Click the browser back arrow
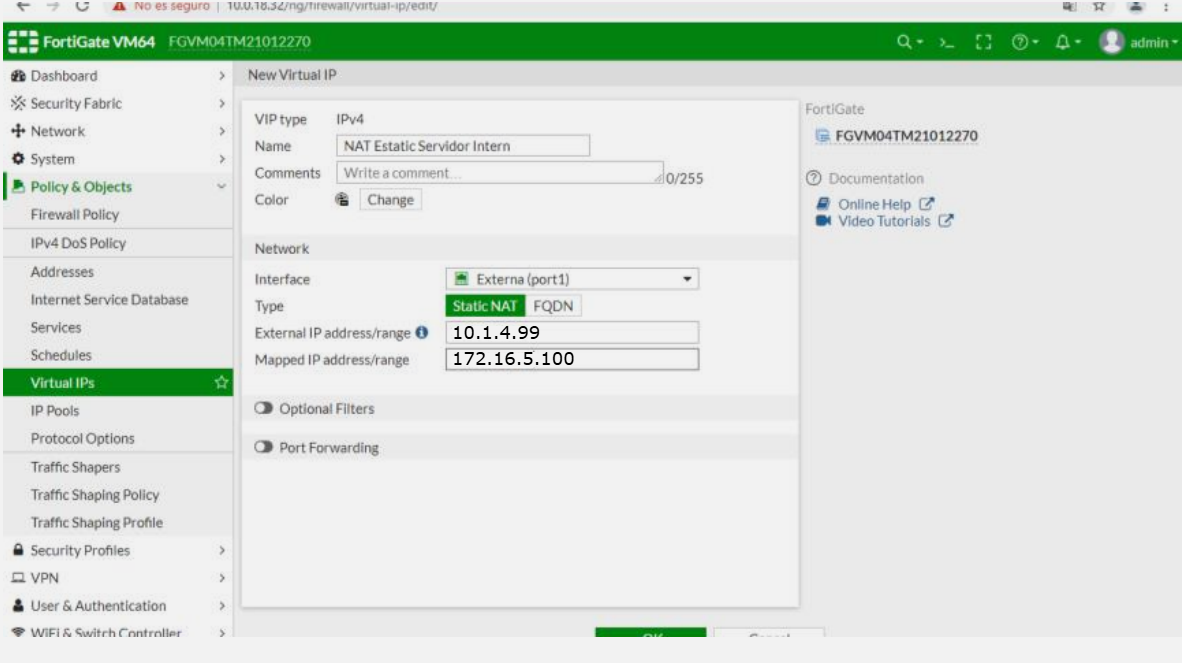Image resolution: width=1182 pixels, height=663 pixels. (23, 5)
